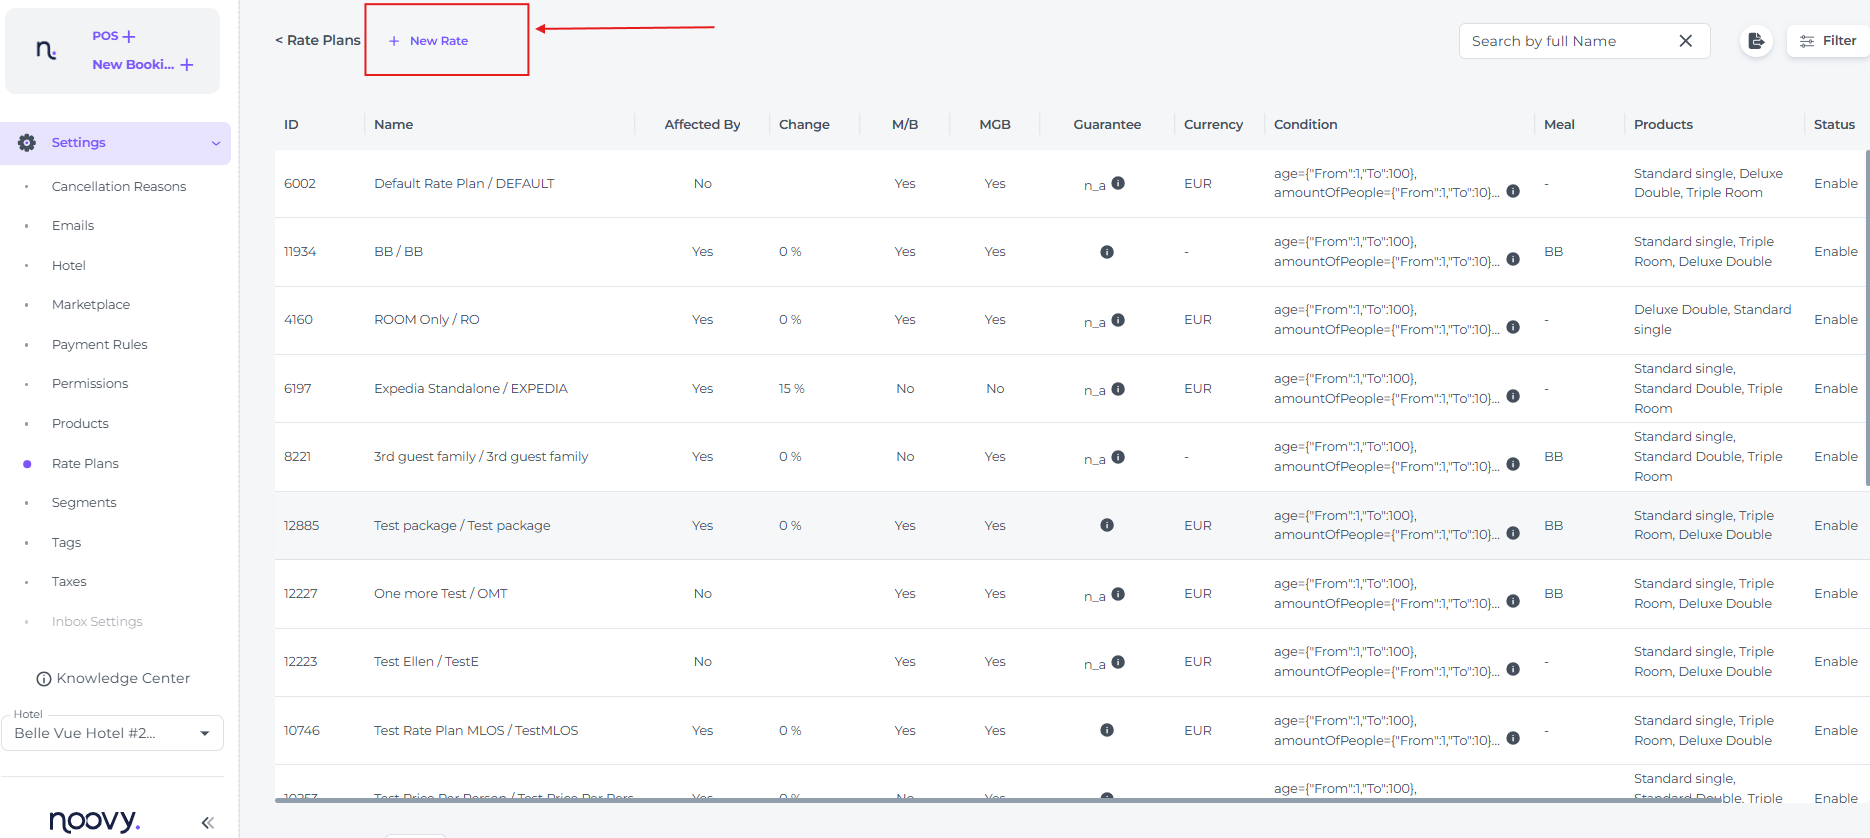Click guarantee info icon for Expedia Standalone
1870x838 pixels.
pyautogui.click(x=1118, y=389)
